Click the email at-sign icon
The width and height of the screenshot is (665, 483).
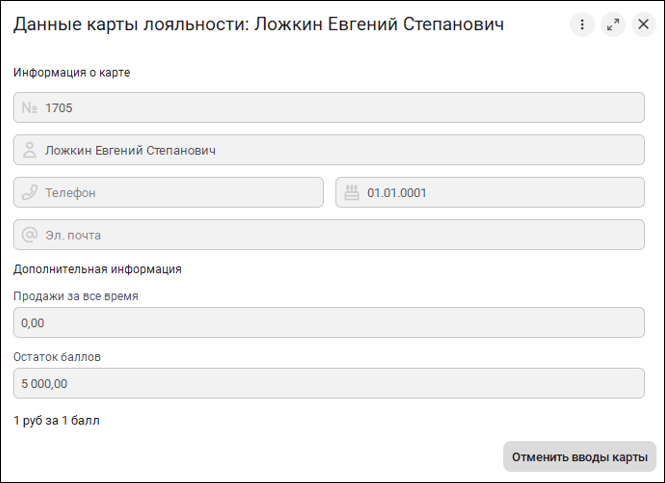pyautogui.click(x=29, y=235)
